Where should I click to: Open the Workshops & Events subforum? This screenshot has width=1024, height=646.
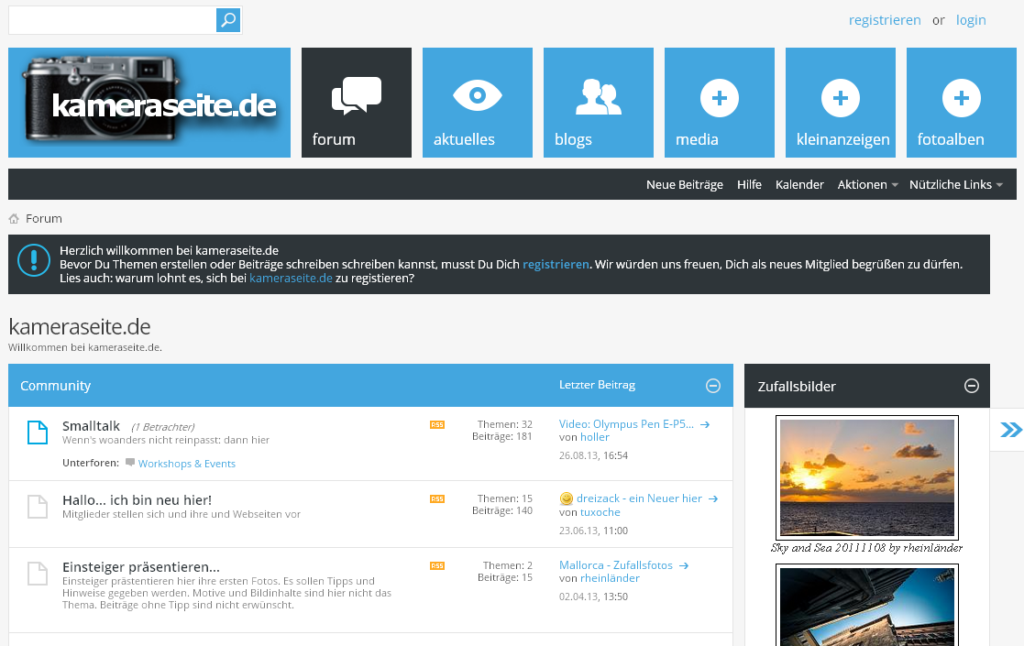point(186,463)
